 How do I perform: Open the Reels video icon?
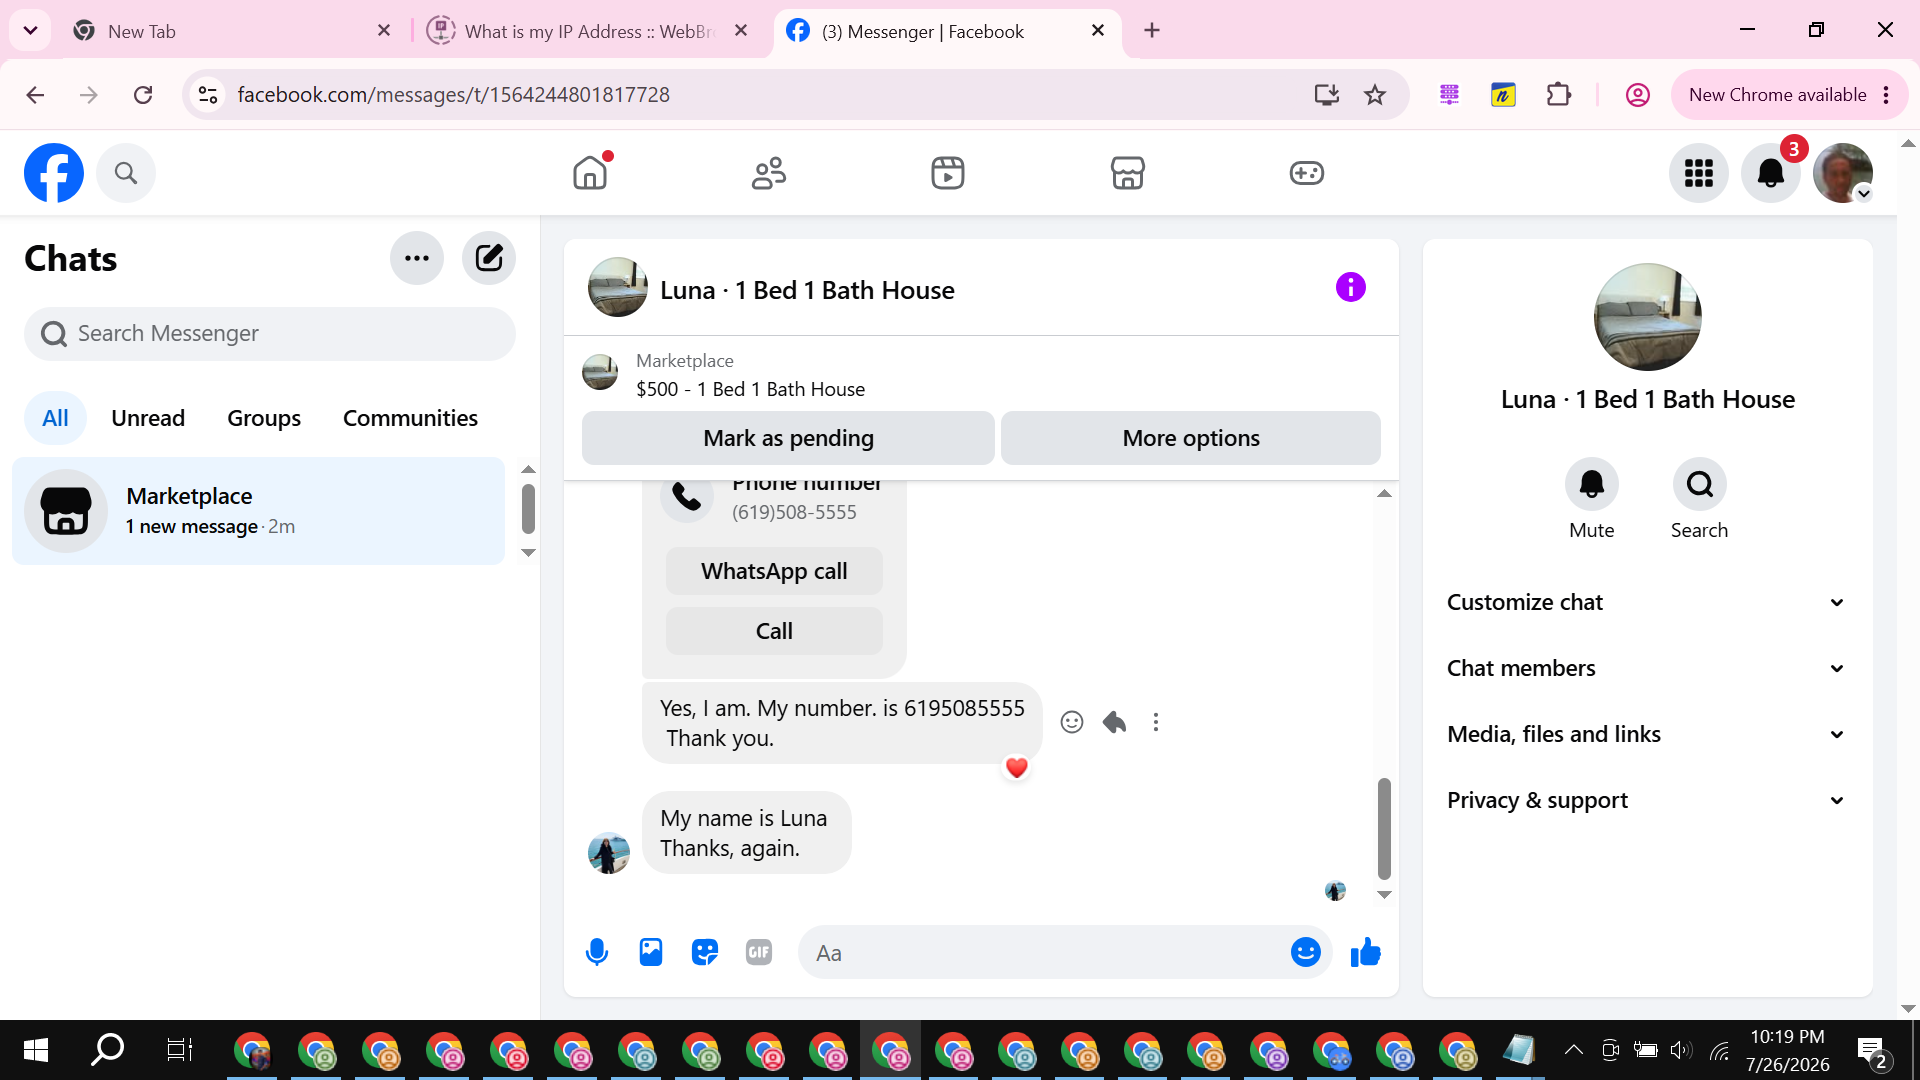coord(948,173)
